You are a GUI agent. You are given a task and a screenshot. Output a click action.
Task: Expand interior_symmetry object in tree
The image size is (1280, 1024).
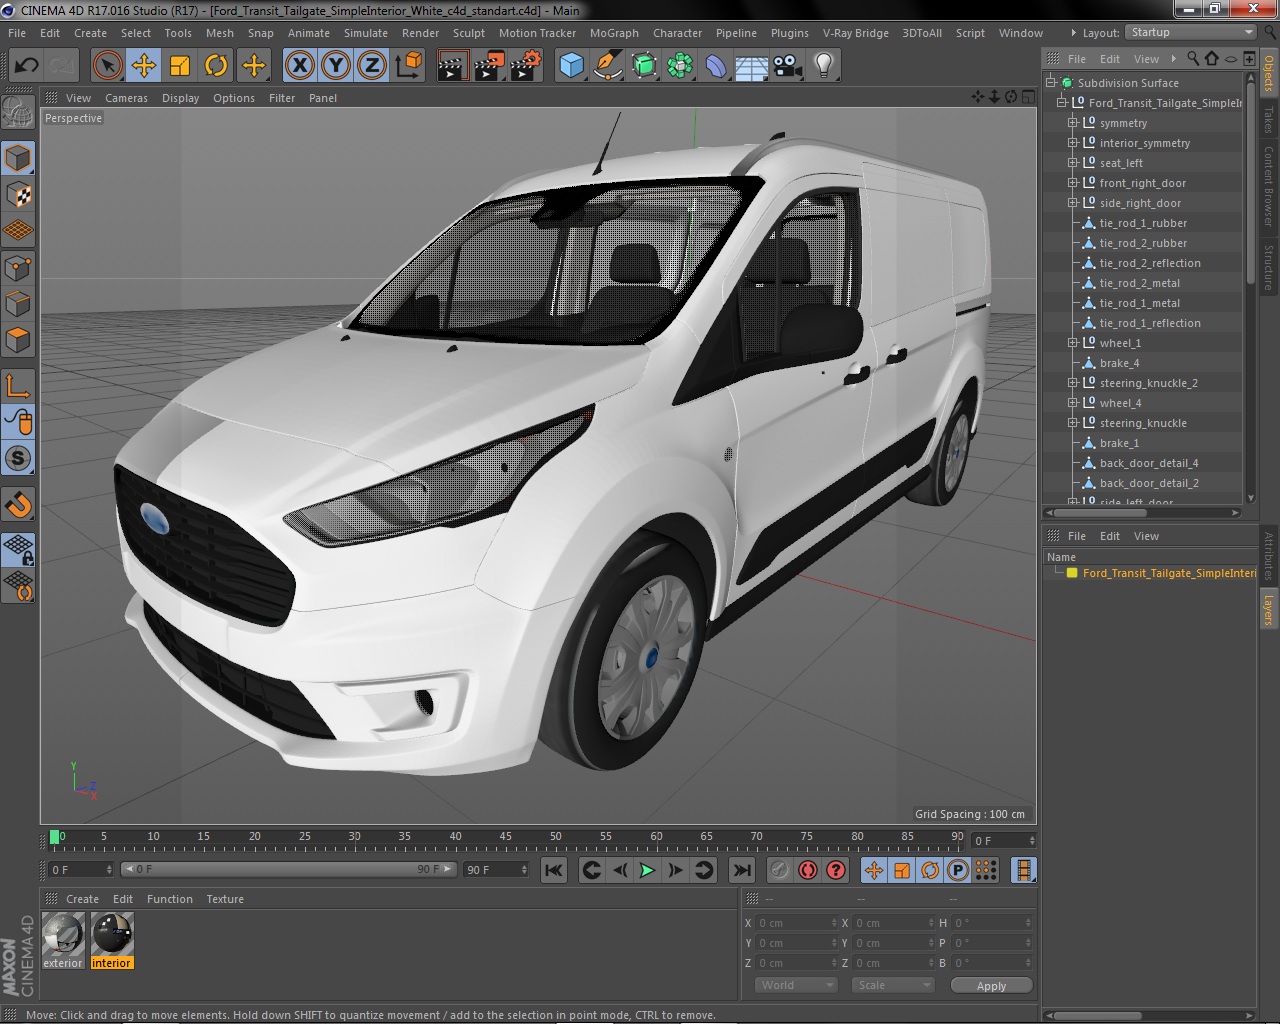click(x=1072, y=143)
